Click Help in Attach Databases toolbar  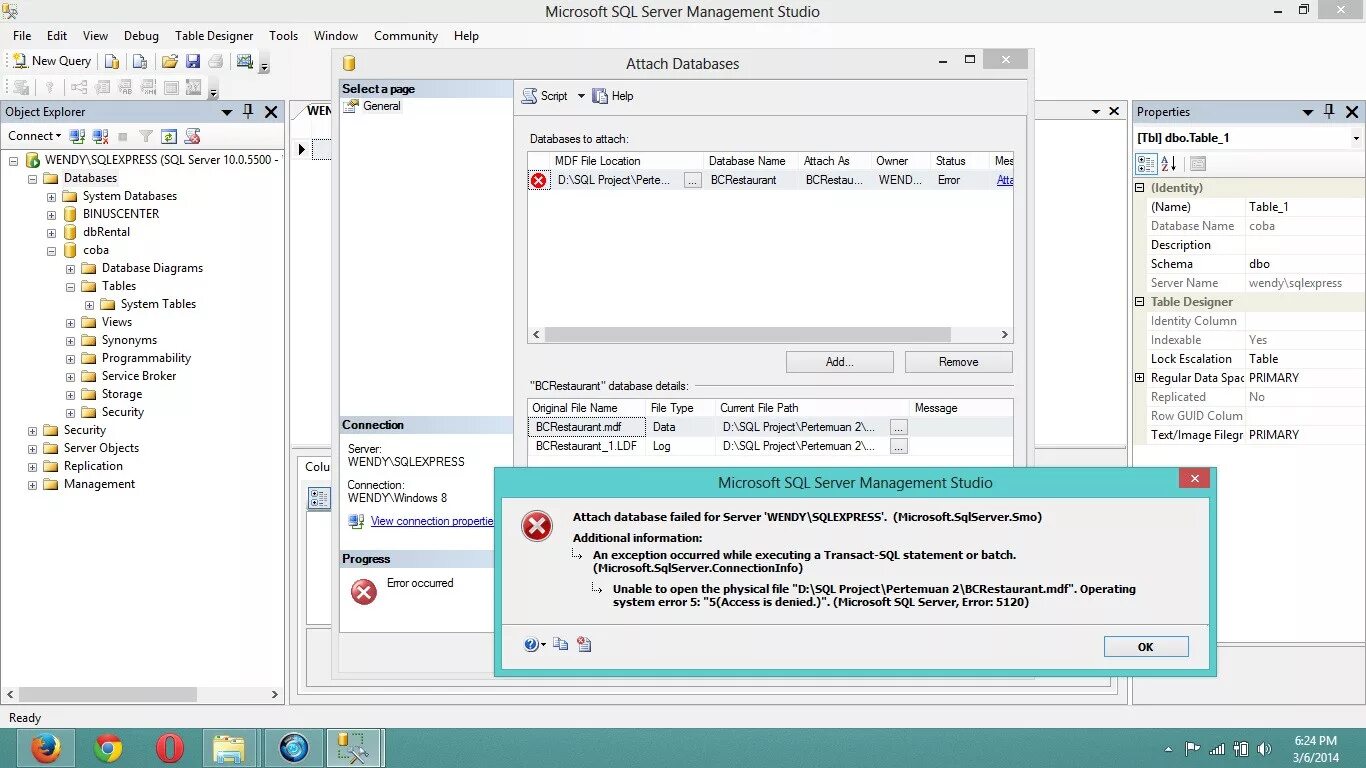pyautogui.click(x=612, y=96)
